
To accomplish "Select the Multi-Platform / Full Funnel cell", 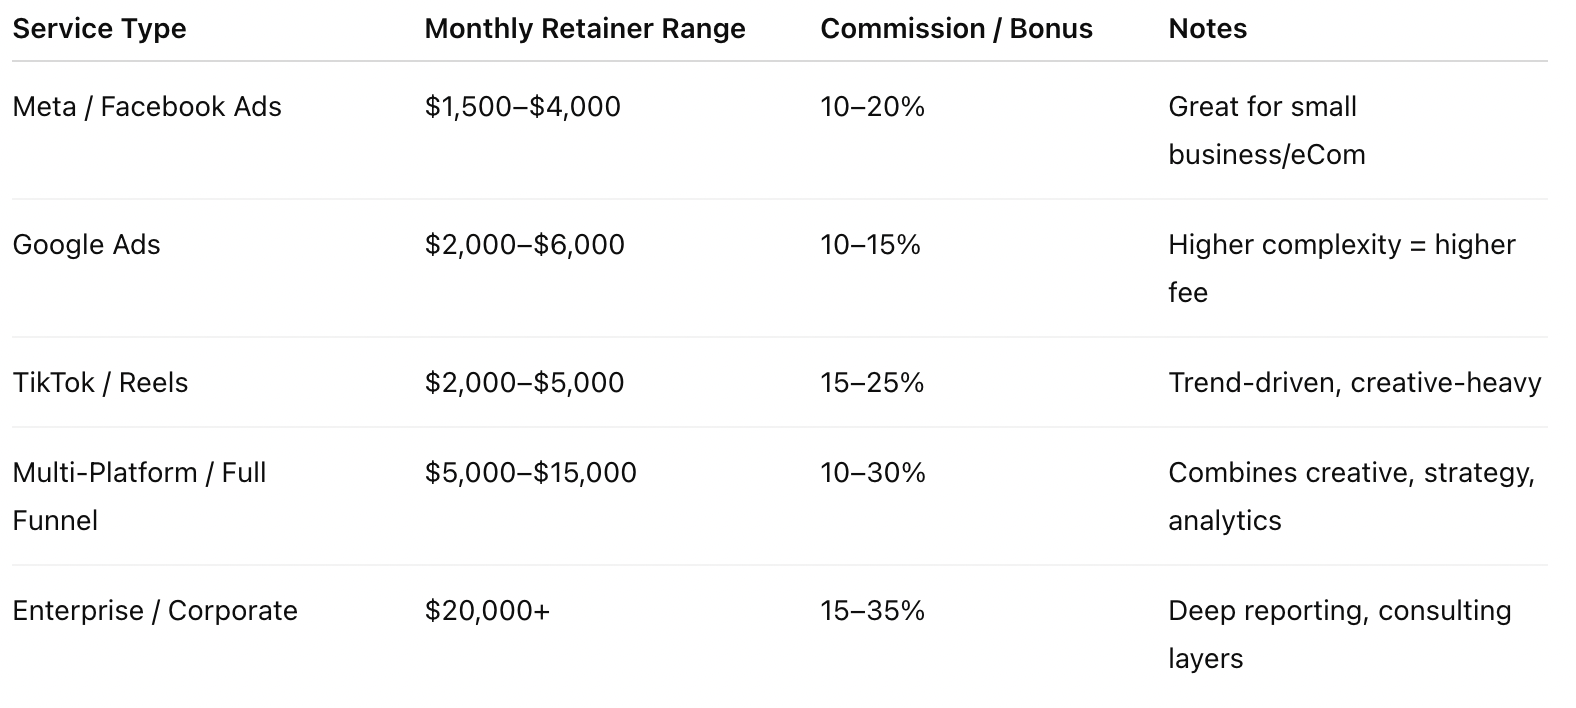I will point(139,496).
